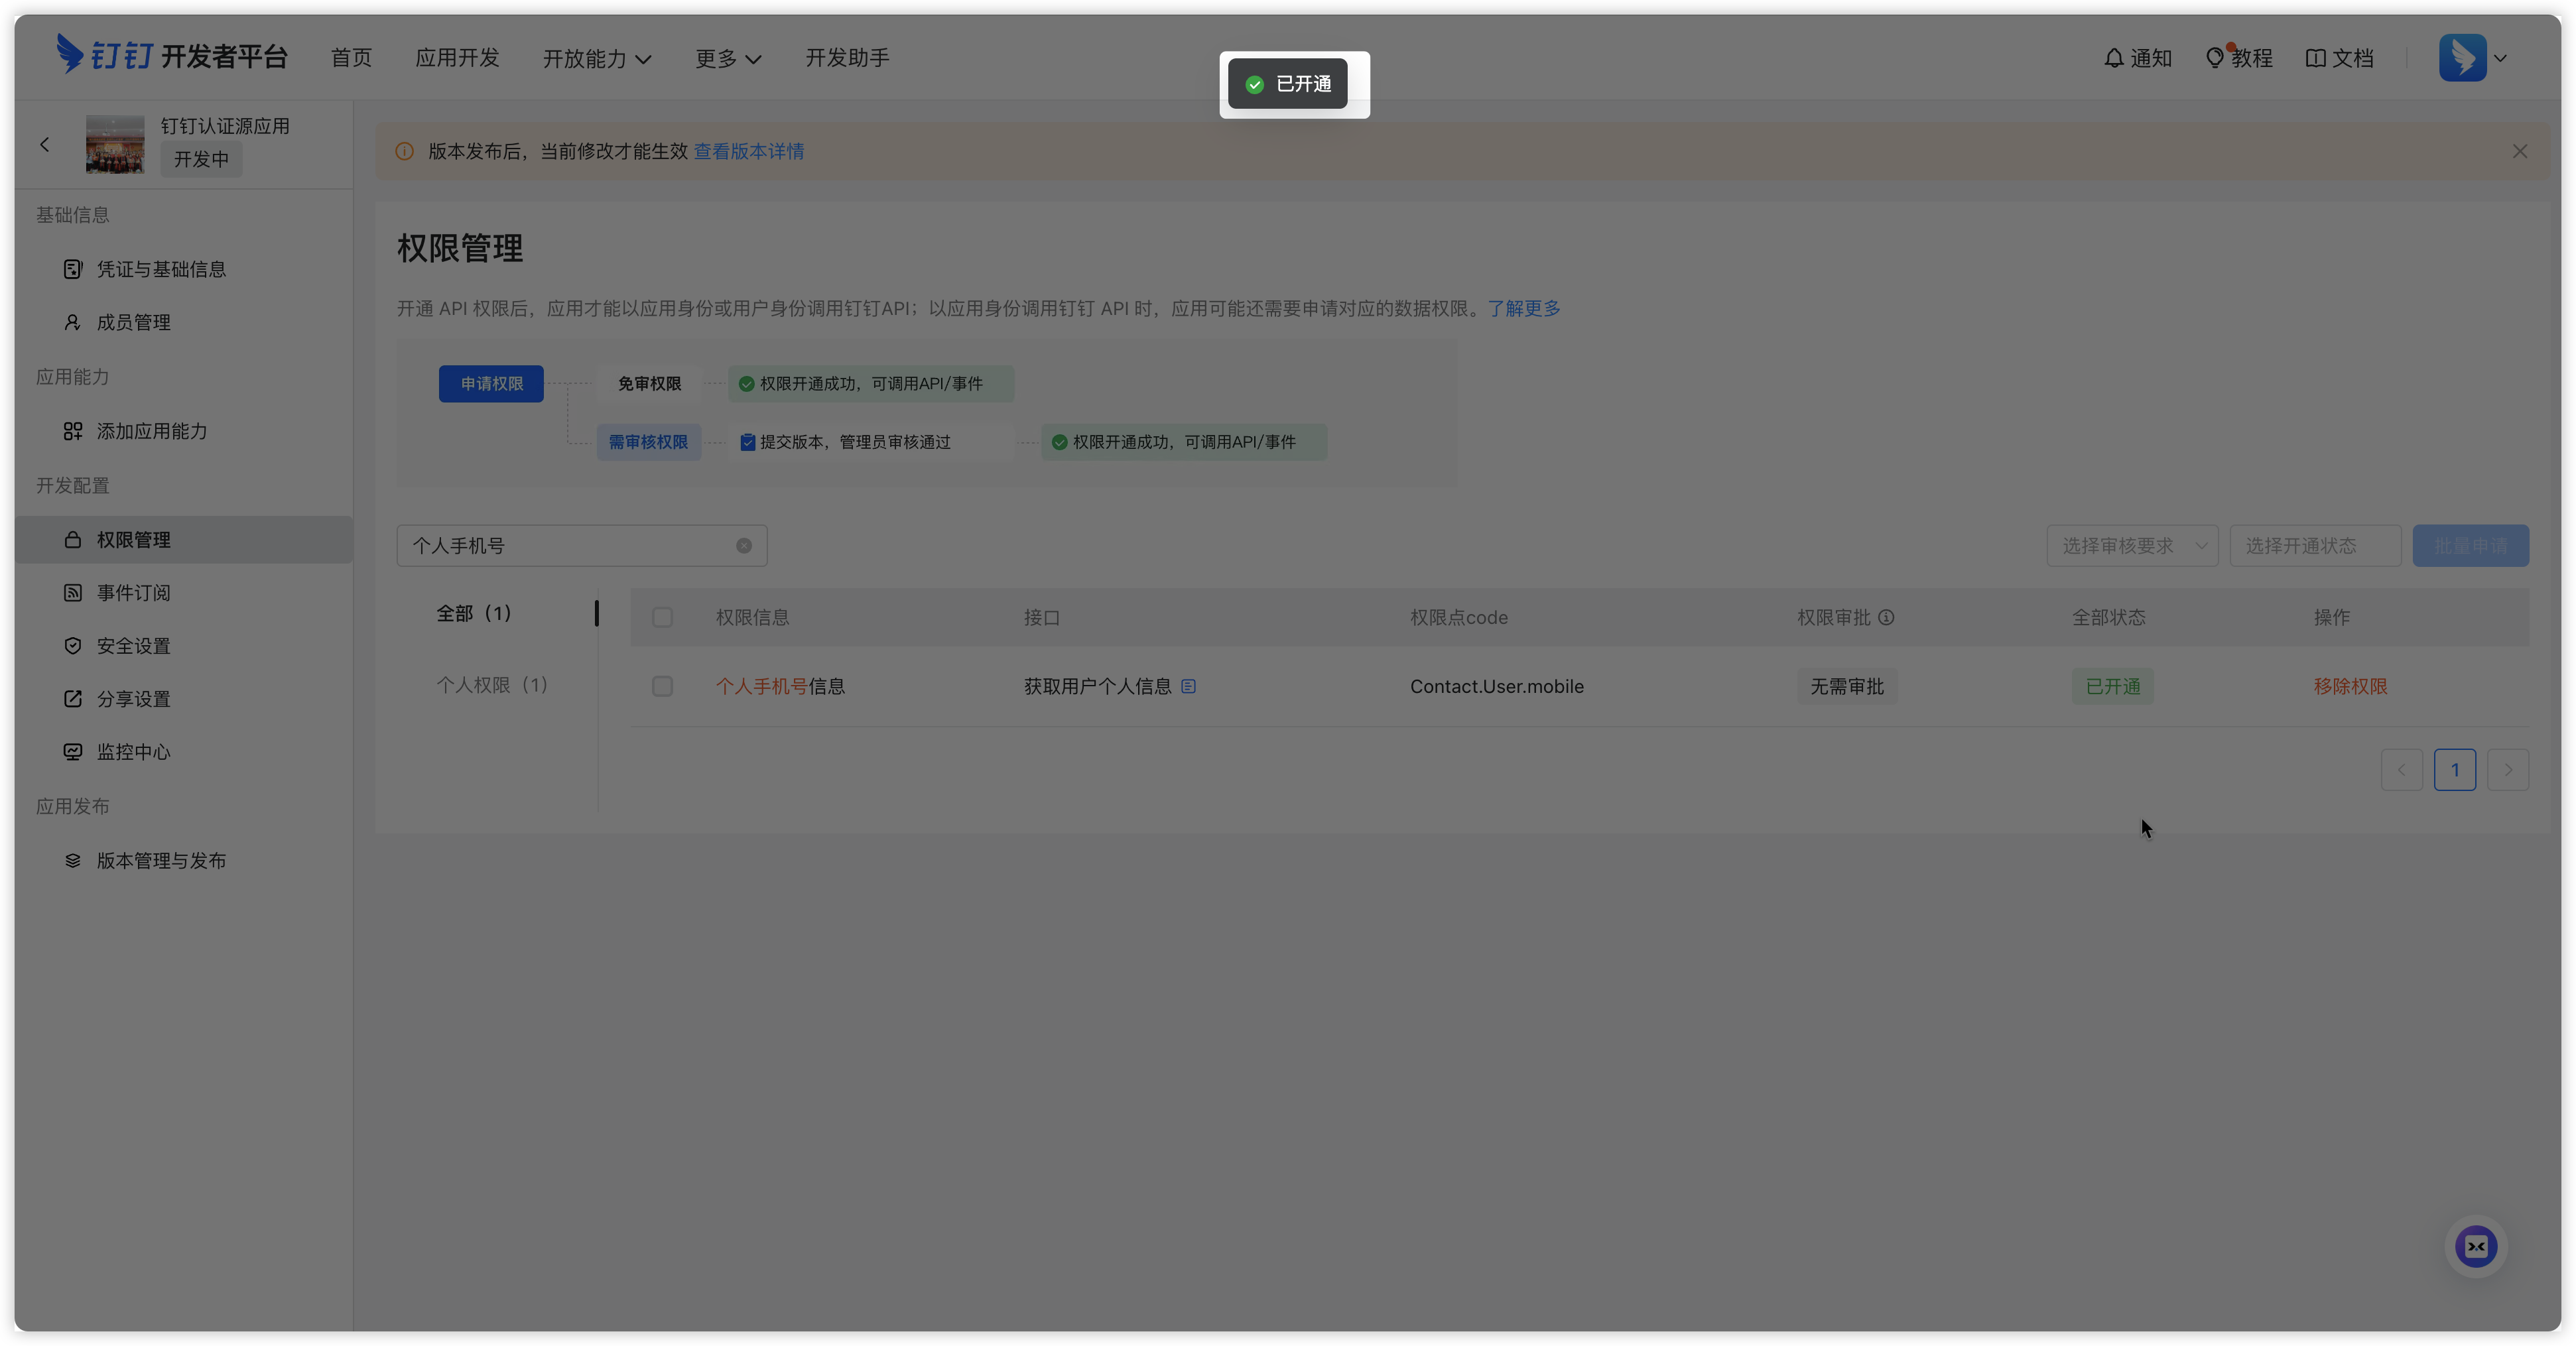Switch to 个人权限 (1) tab
The width and height of the screenshot is (2576, 1346).
click(492, 685)
